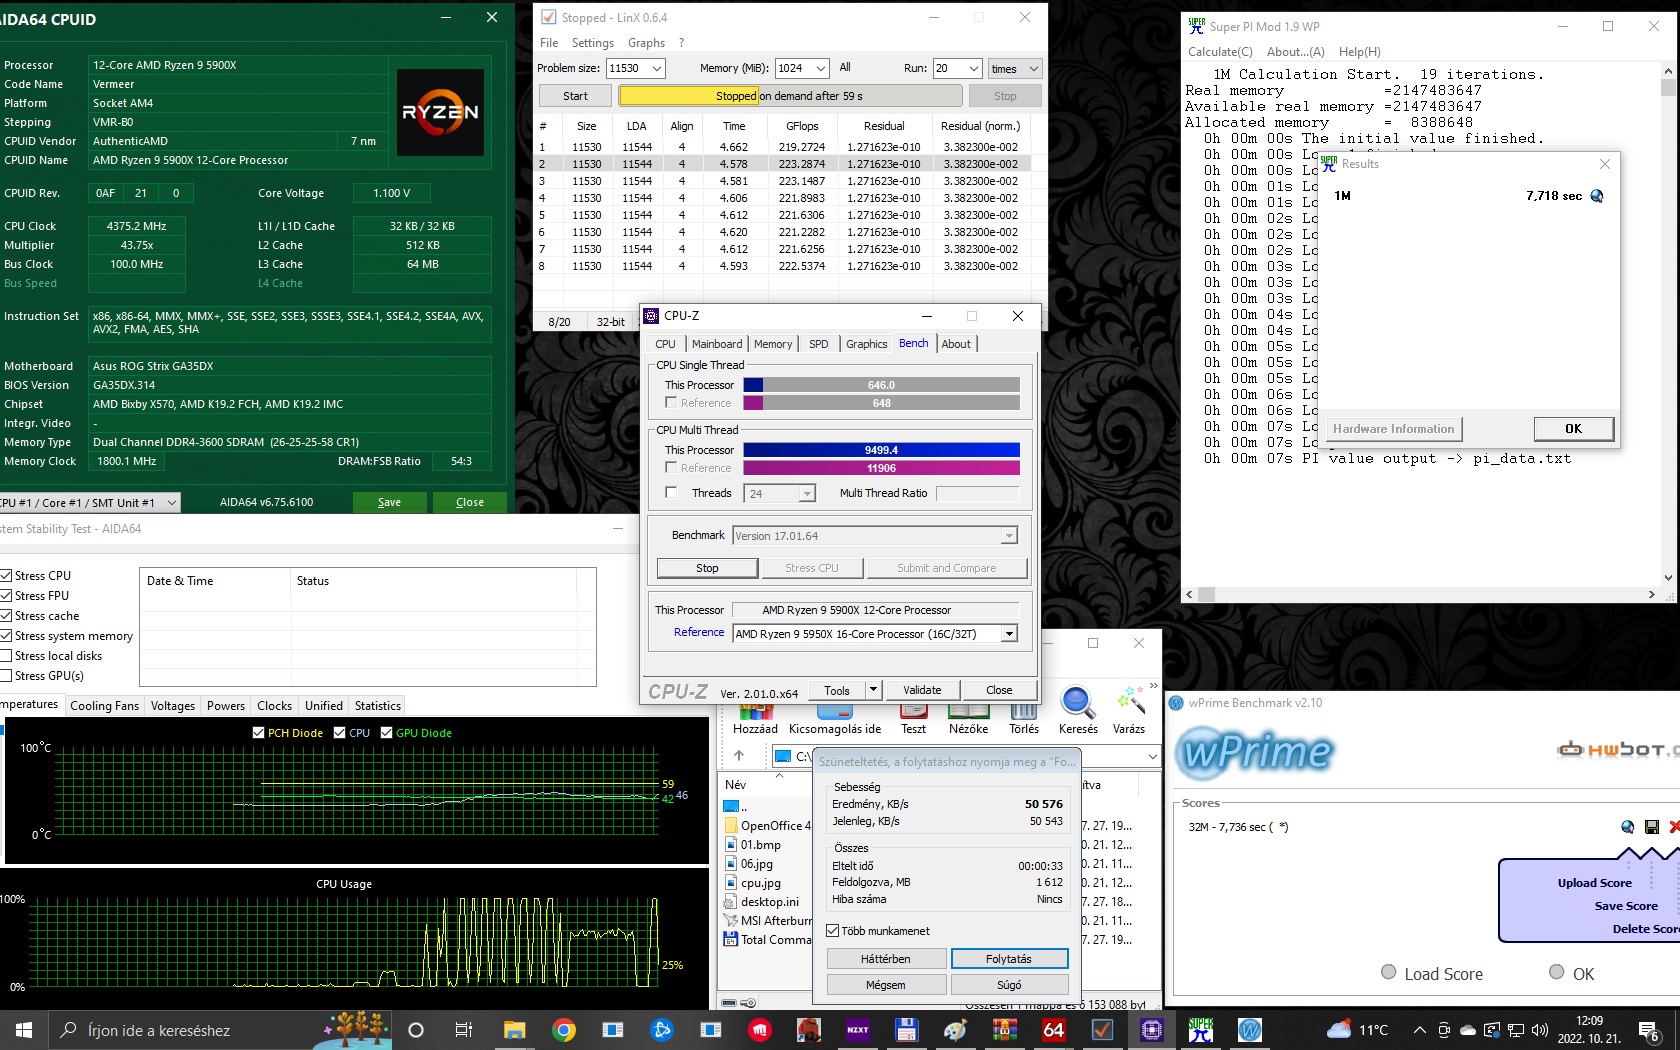Viewport: 1680px width, 1050px height.
Task: Open the CPU-Z benchmark Version dropdown
Action: click(1009, 536)
